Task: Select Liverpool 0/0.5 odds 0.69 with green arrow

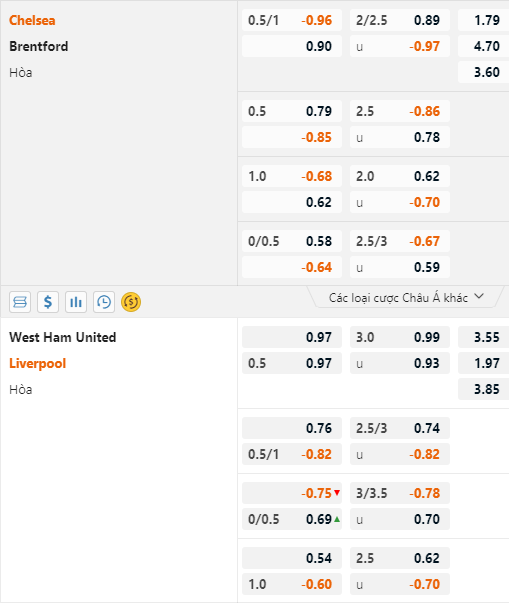Action: coord(292,519)
